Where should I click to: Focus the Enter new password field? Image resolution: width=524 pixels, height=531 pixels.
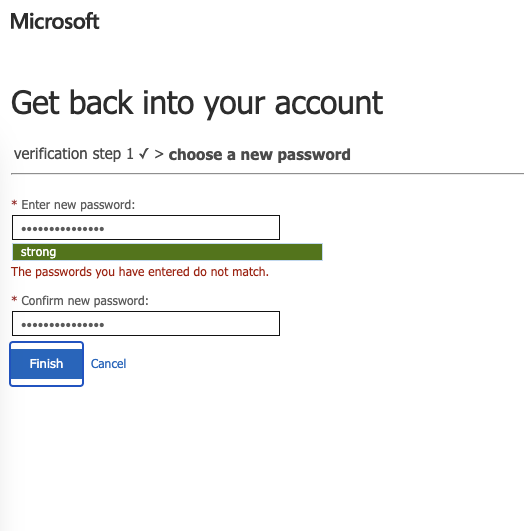(x=146, y=228)
